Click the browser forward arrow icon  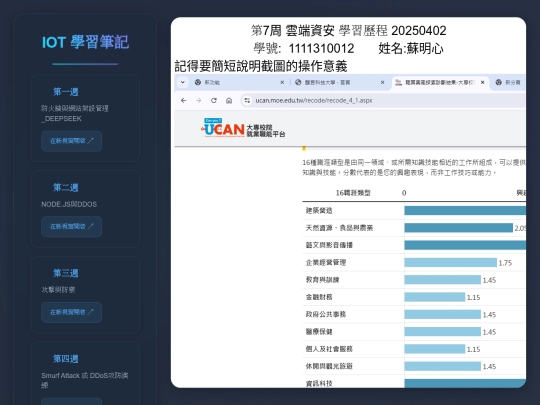tap(199, 101)
